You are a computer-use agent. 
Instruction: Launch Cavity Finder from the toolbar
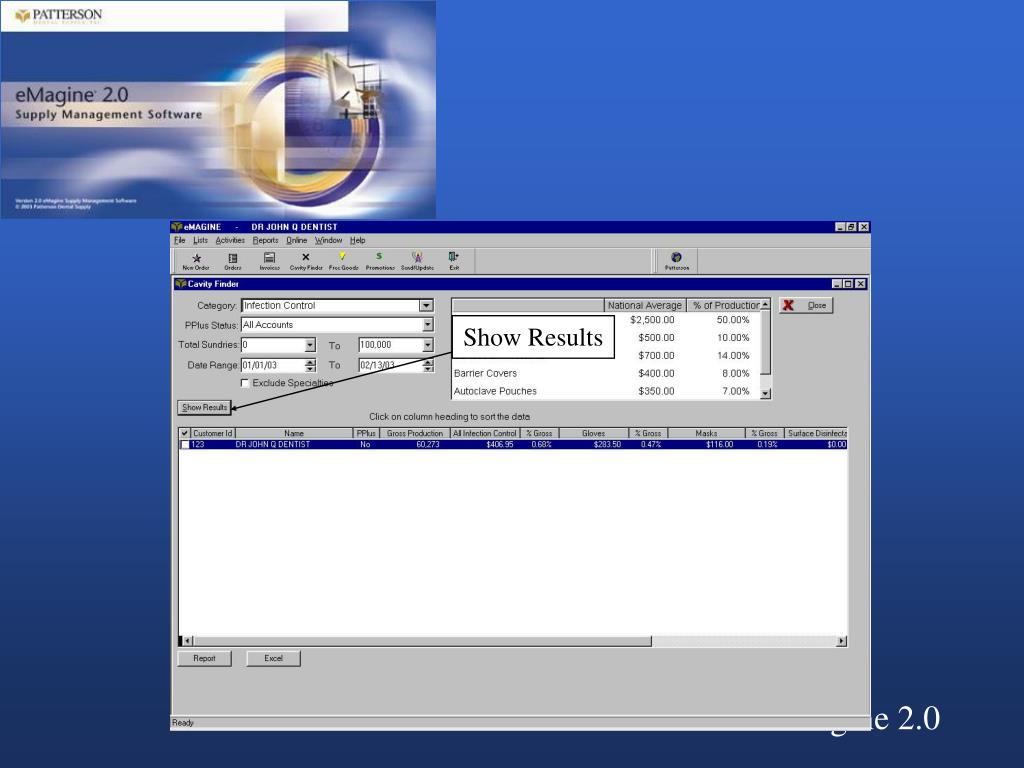[306, 261]
